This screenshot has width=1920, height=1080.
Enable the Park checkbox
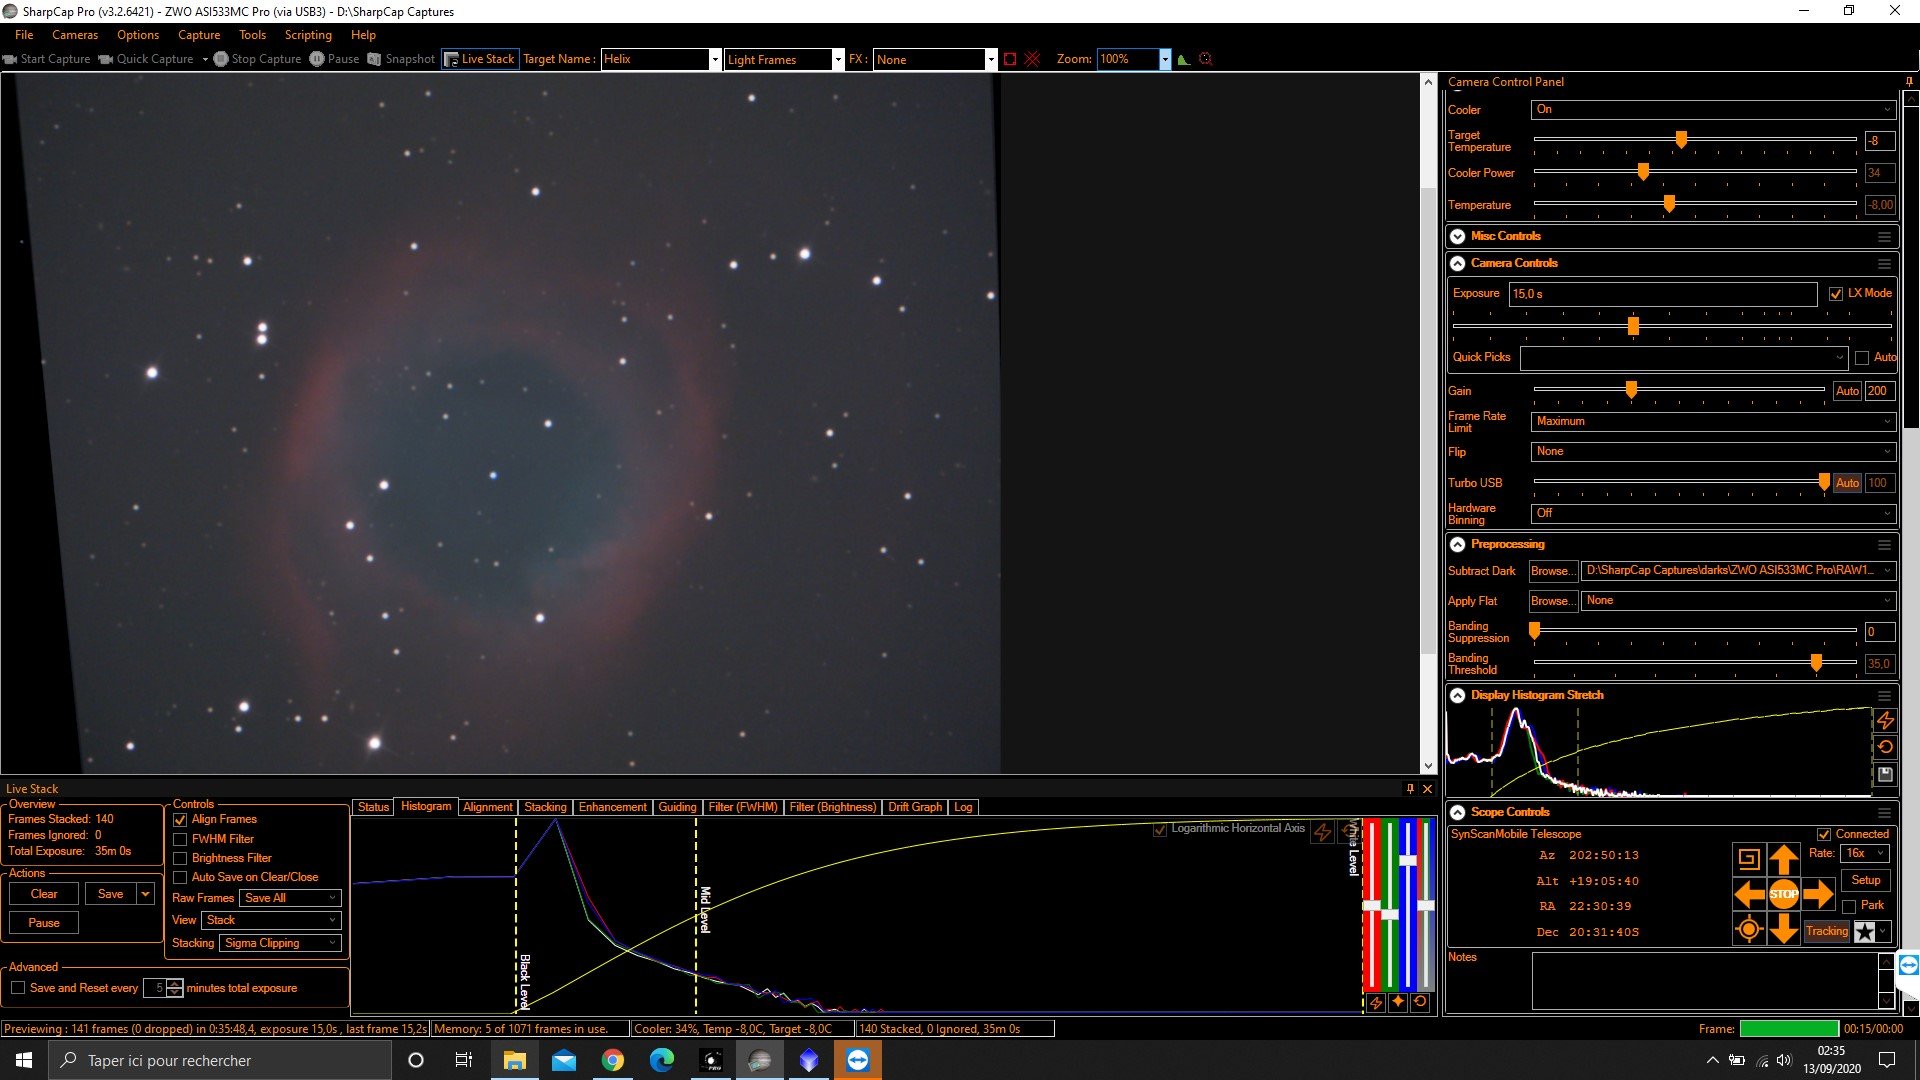pos(1849,906)
